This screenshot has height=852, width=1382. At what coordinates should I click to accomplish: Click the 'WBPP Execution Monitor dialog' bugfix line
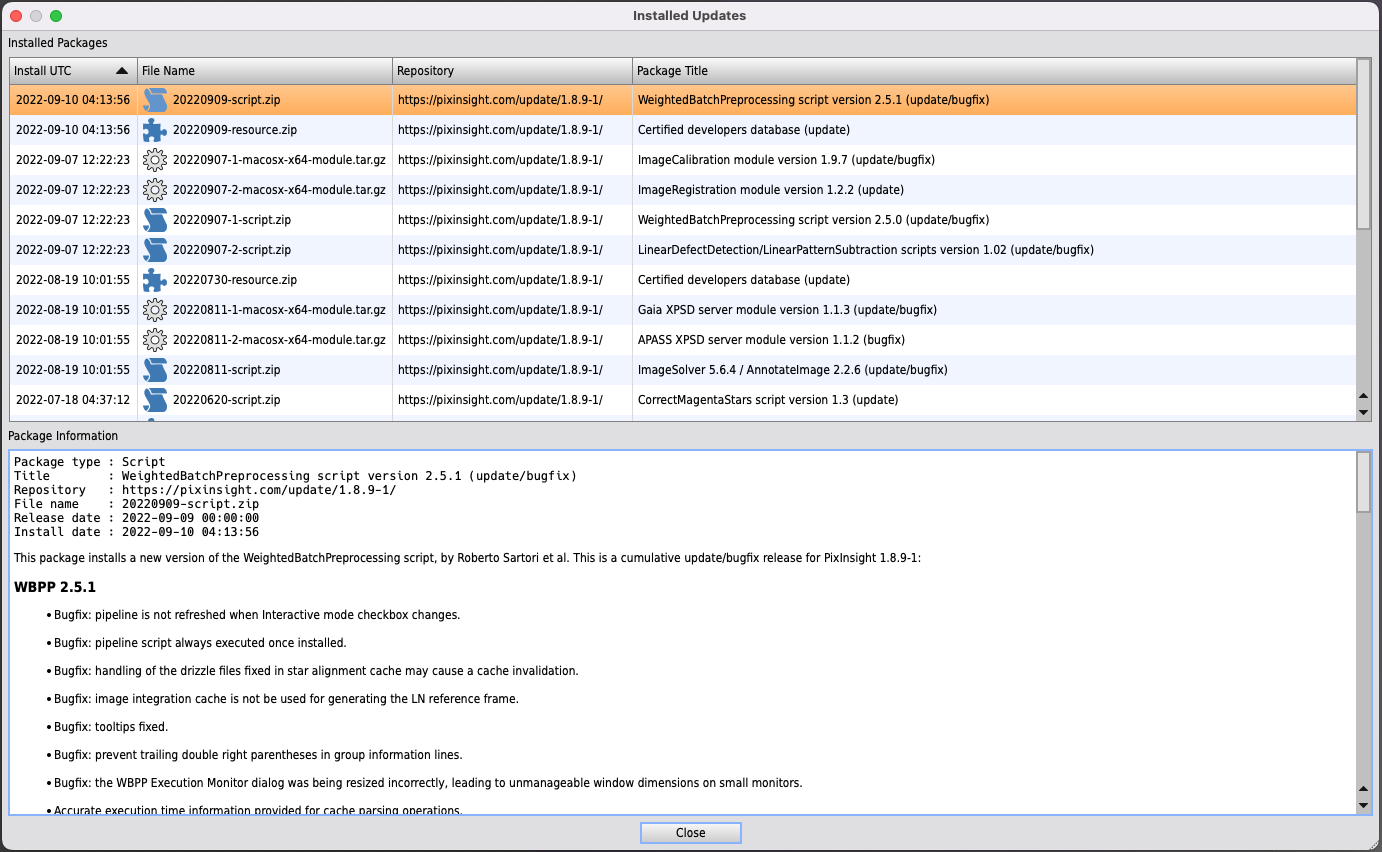click(x=428, y=783)
